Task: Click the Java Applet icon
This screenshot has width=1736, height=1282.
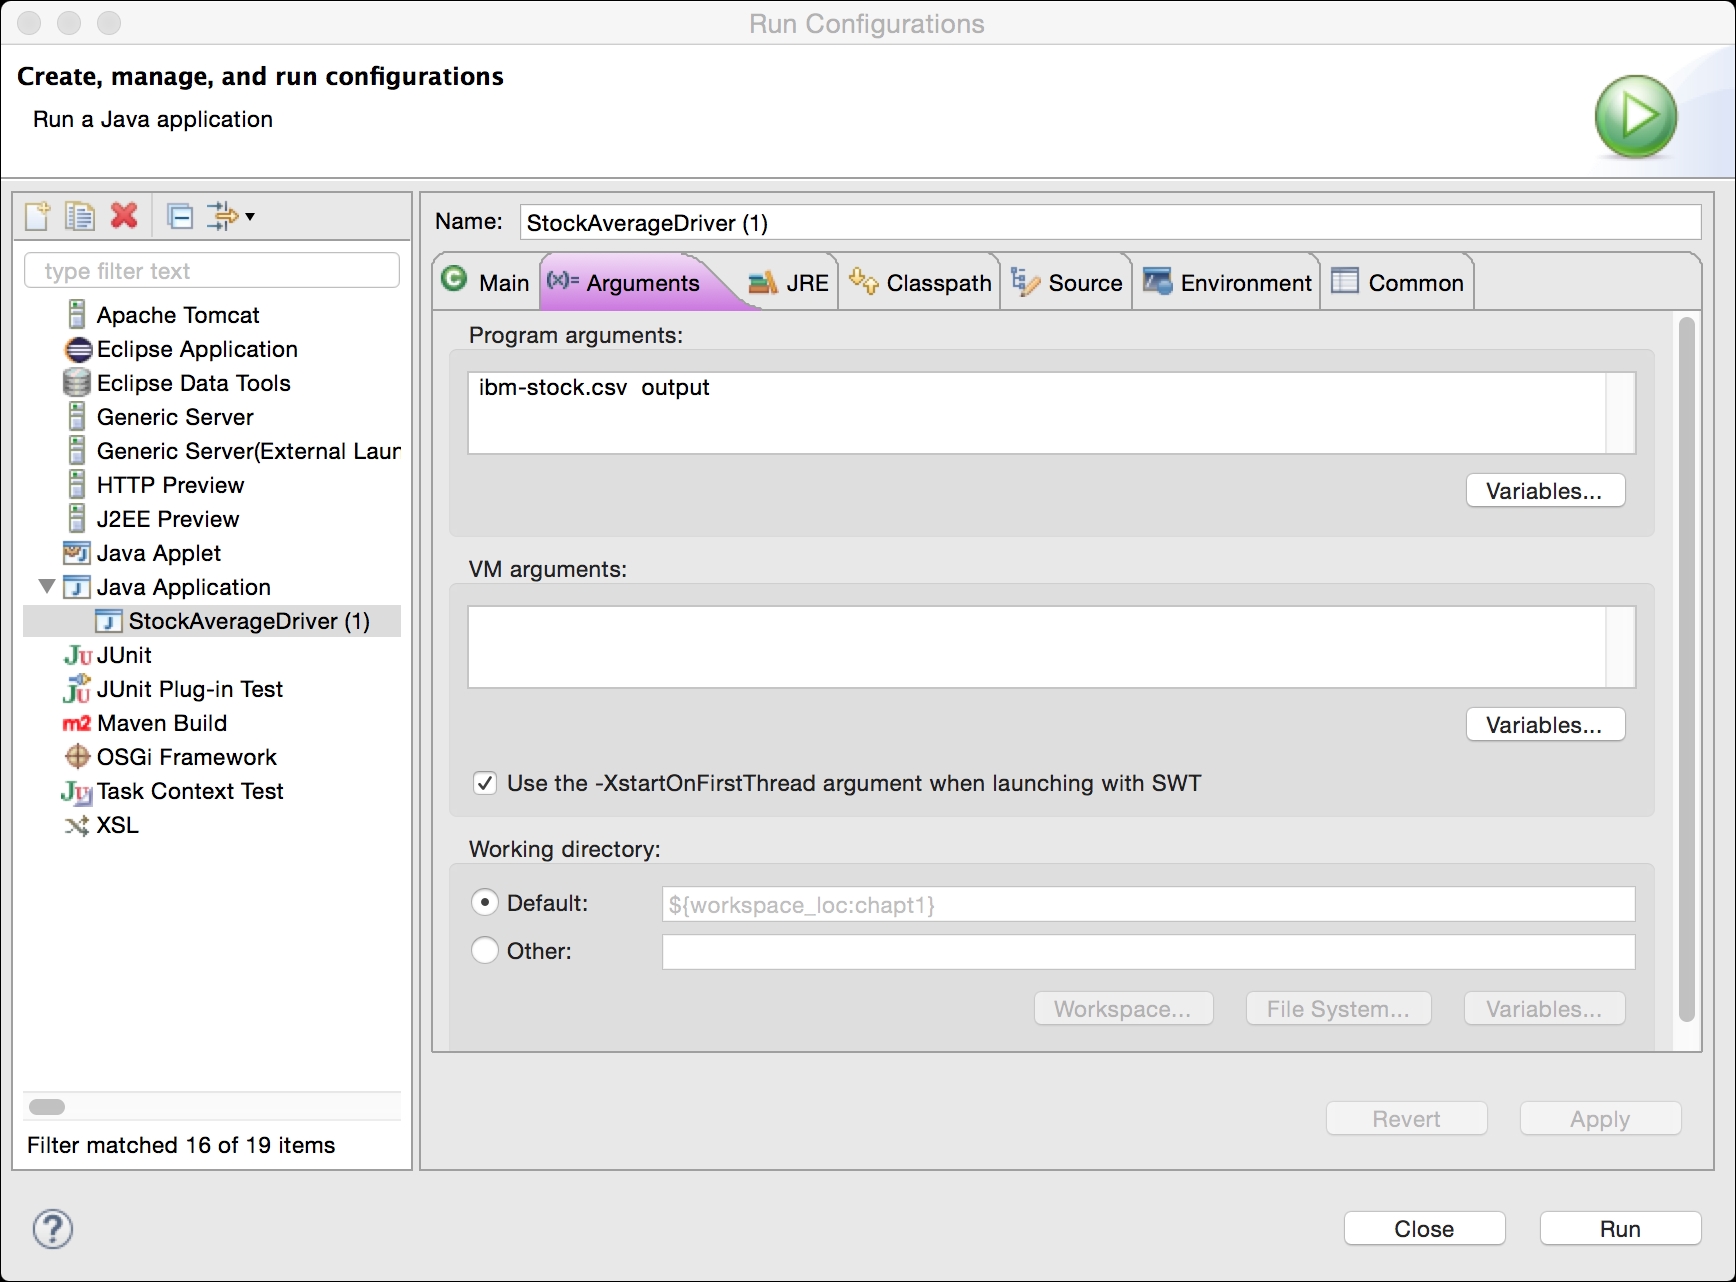Action: (77, 553)
